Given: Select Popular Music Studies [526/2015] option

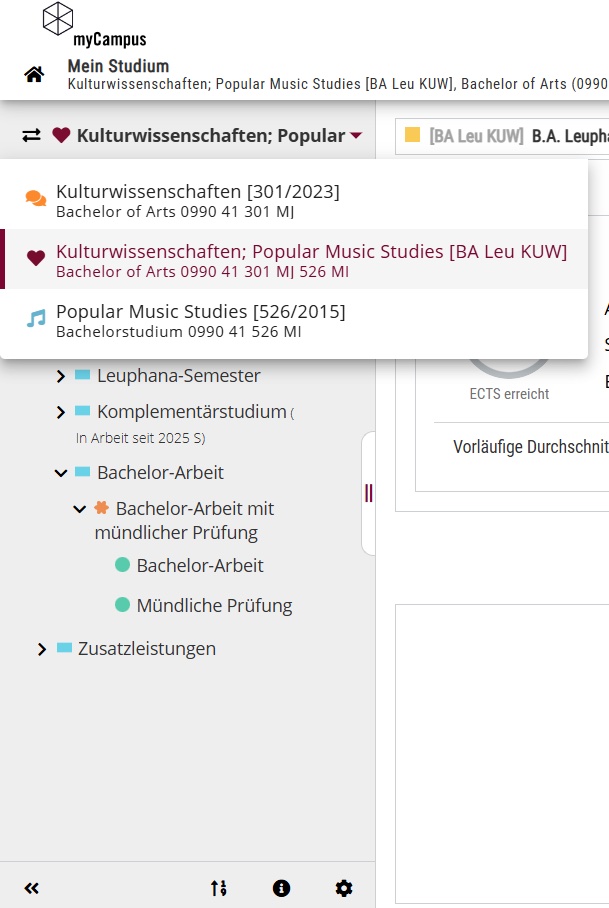Looking at the screenshot, I should pyautogui.click(x=200, y=319).
